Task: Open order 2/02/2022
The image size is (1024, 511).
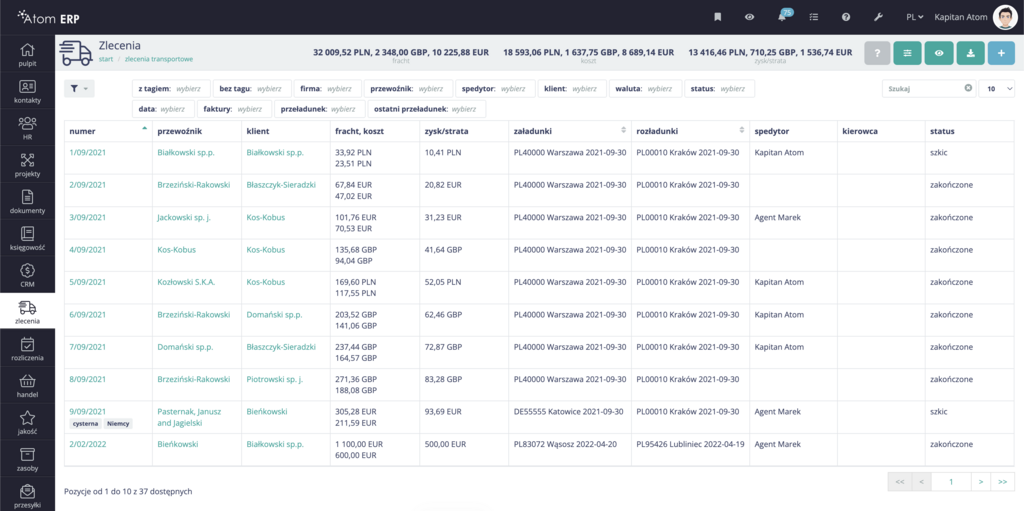Action: coord(88,444)
